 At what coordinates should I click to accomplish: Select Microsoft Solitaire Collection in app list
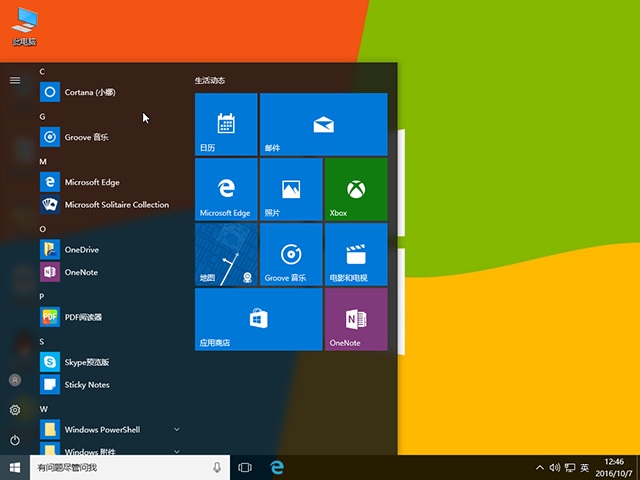click(x=116, y=205)
